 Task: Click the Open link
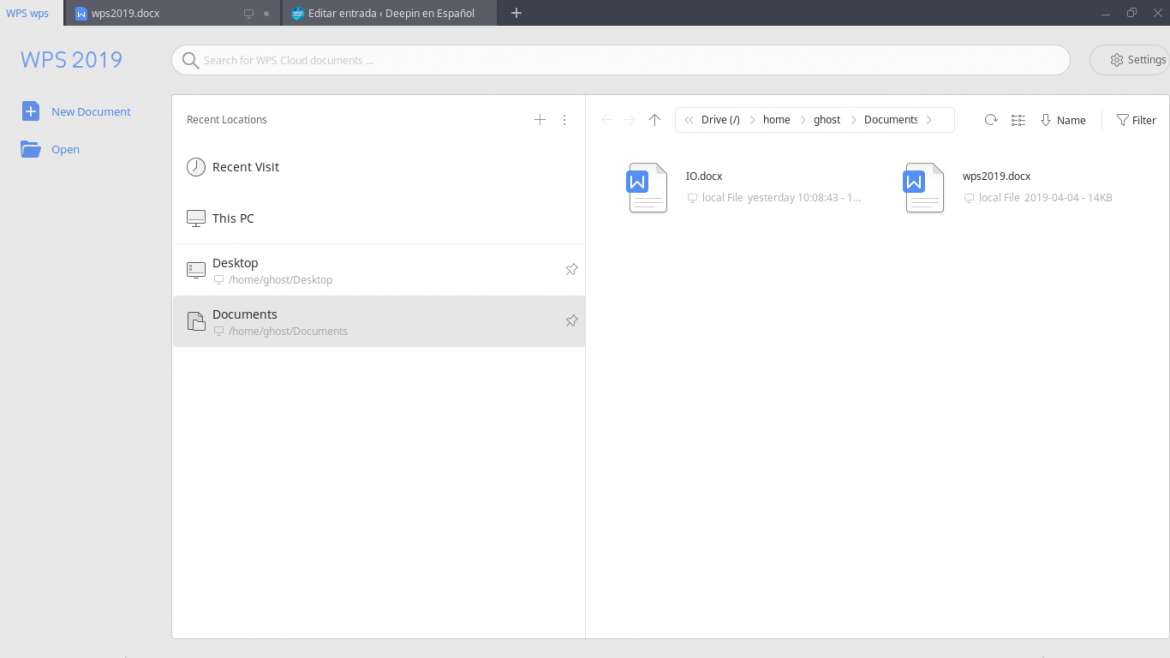[x=66, y=149]
